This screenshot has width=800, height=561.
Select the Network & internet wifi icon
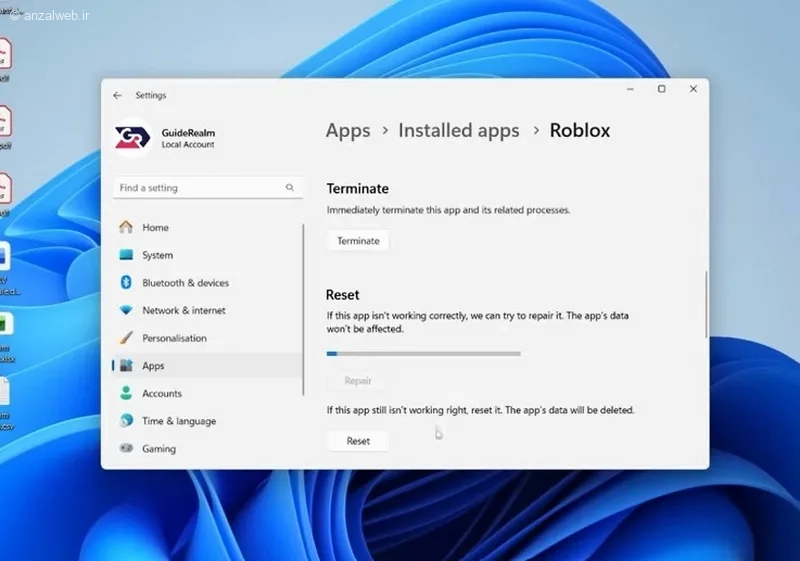(x=126, y=310)
